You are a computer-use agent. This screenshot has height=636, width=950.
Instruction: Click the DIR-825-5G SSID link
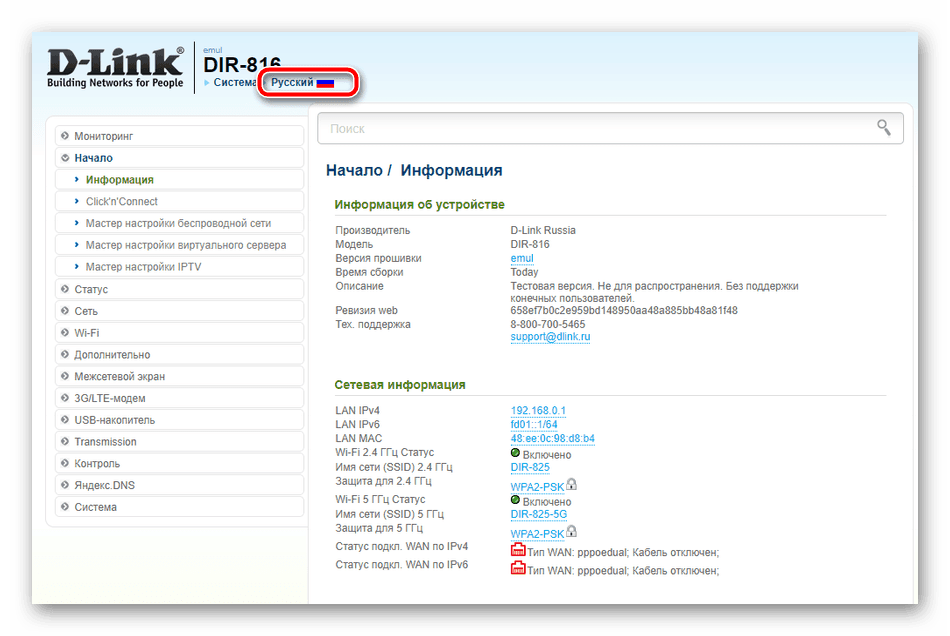point(539,514)
